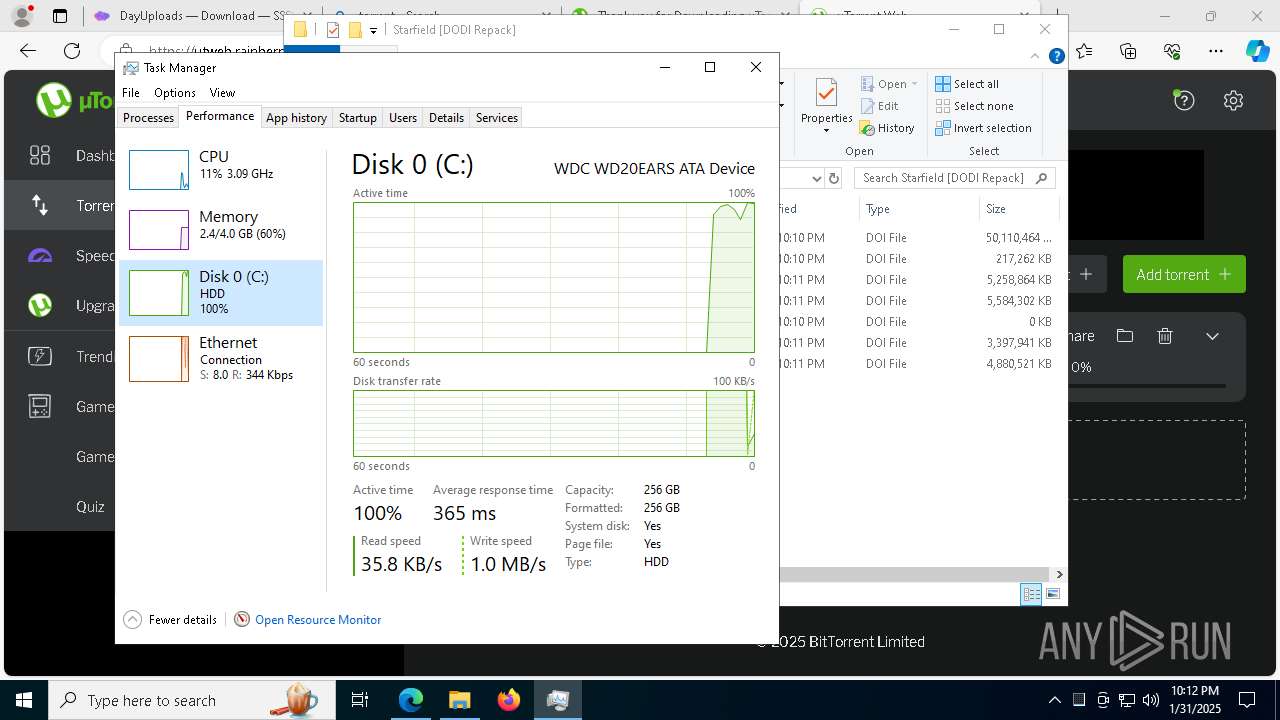1280x720 pixels.
Task: Switch to the Processes tab
Action: [149, 118]
